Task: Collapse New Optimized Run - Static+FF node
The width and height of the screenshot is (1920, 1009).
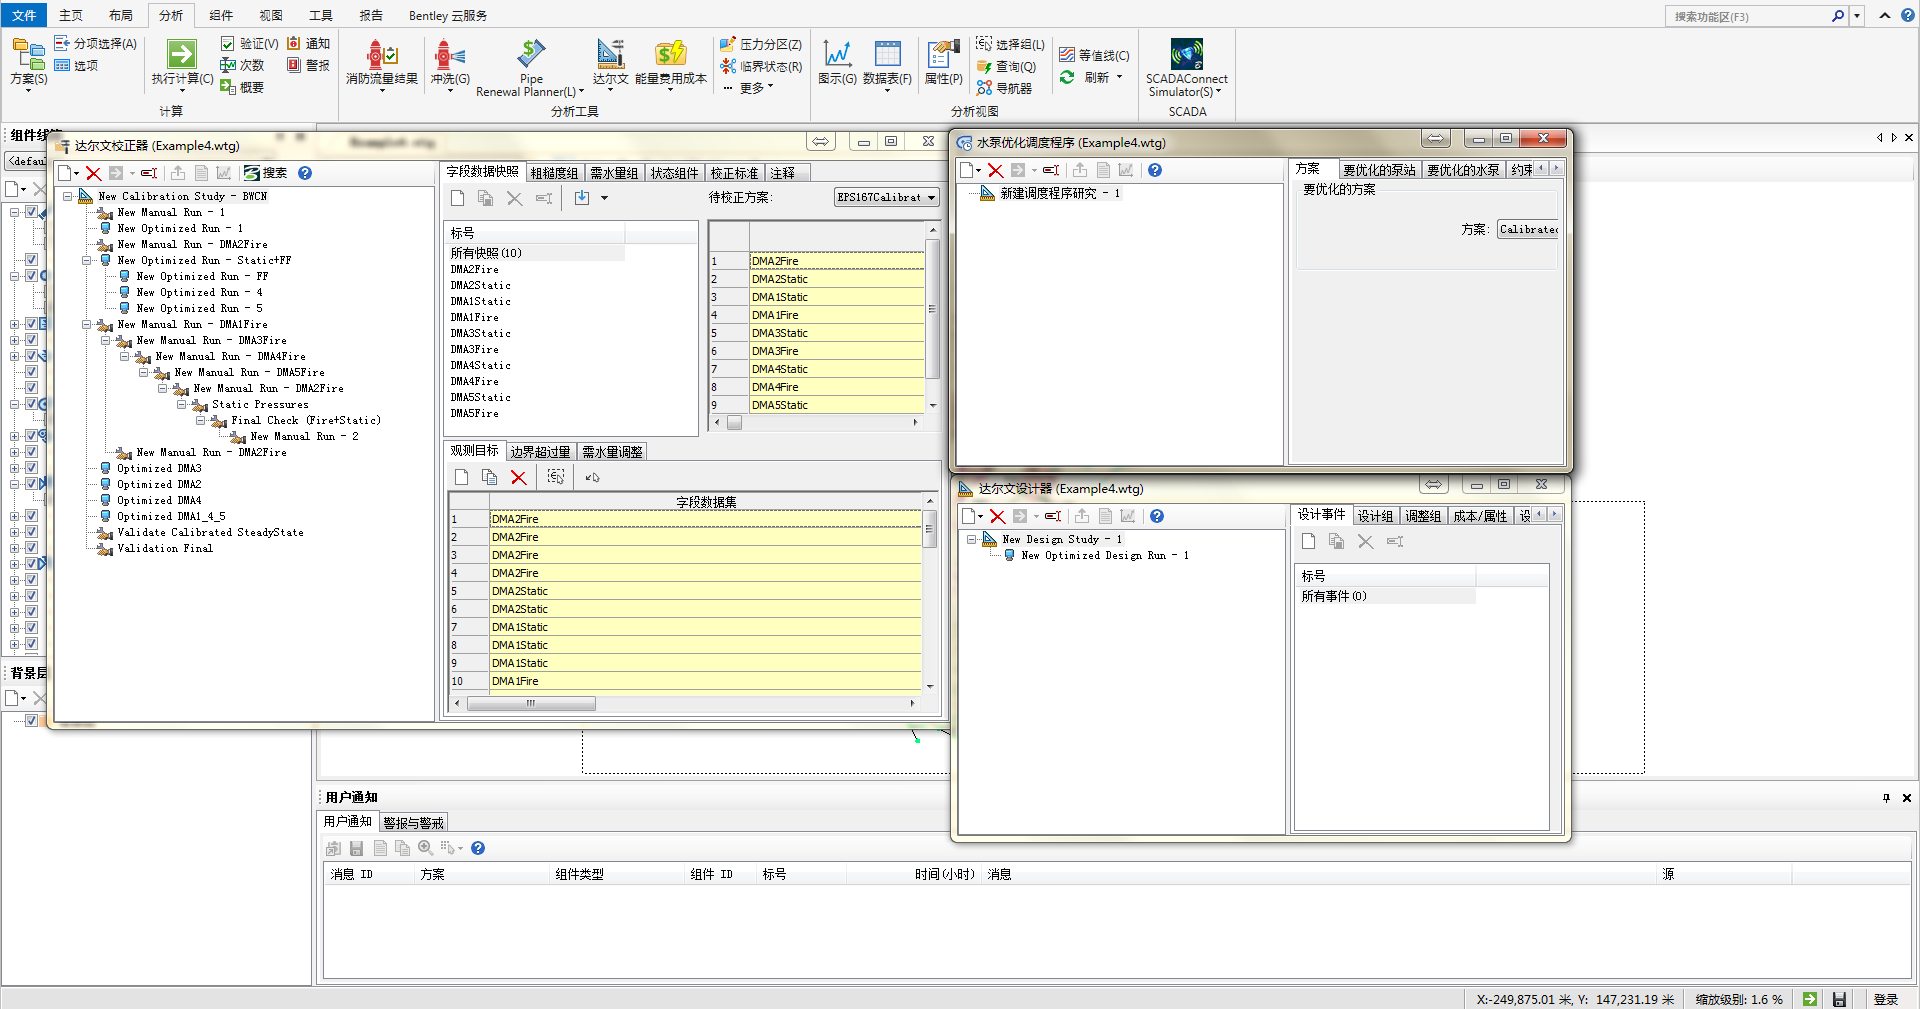Action: (x=87, y=260)
